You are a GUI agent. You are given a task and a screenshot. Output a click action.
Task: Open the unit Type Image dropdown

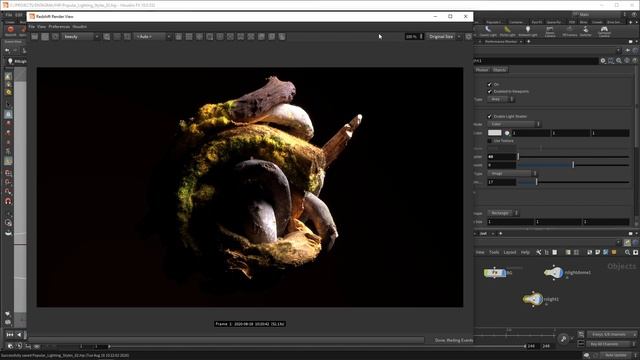512,173
